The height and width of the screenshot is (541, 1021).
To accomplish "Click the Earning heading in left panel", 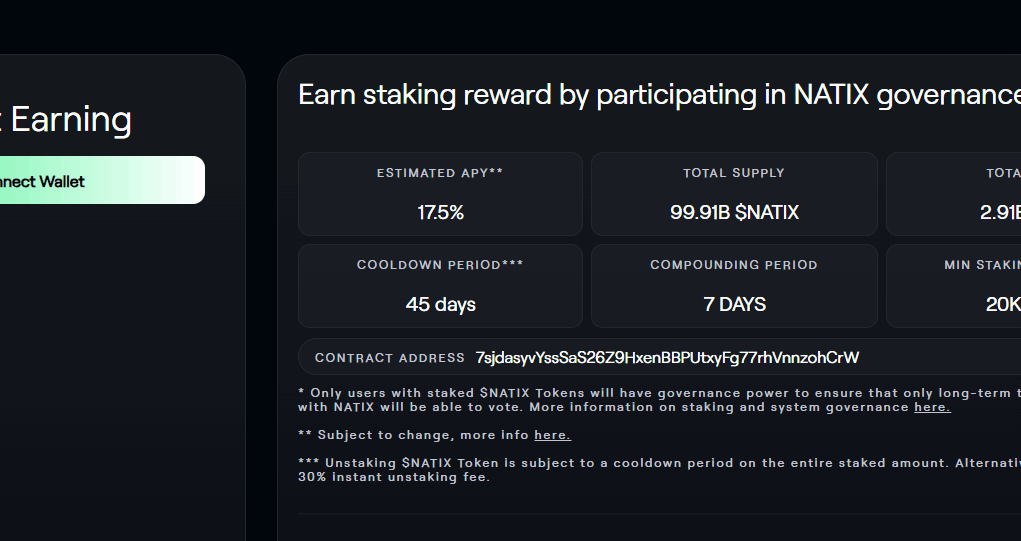I will (71, 120).
